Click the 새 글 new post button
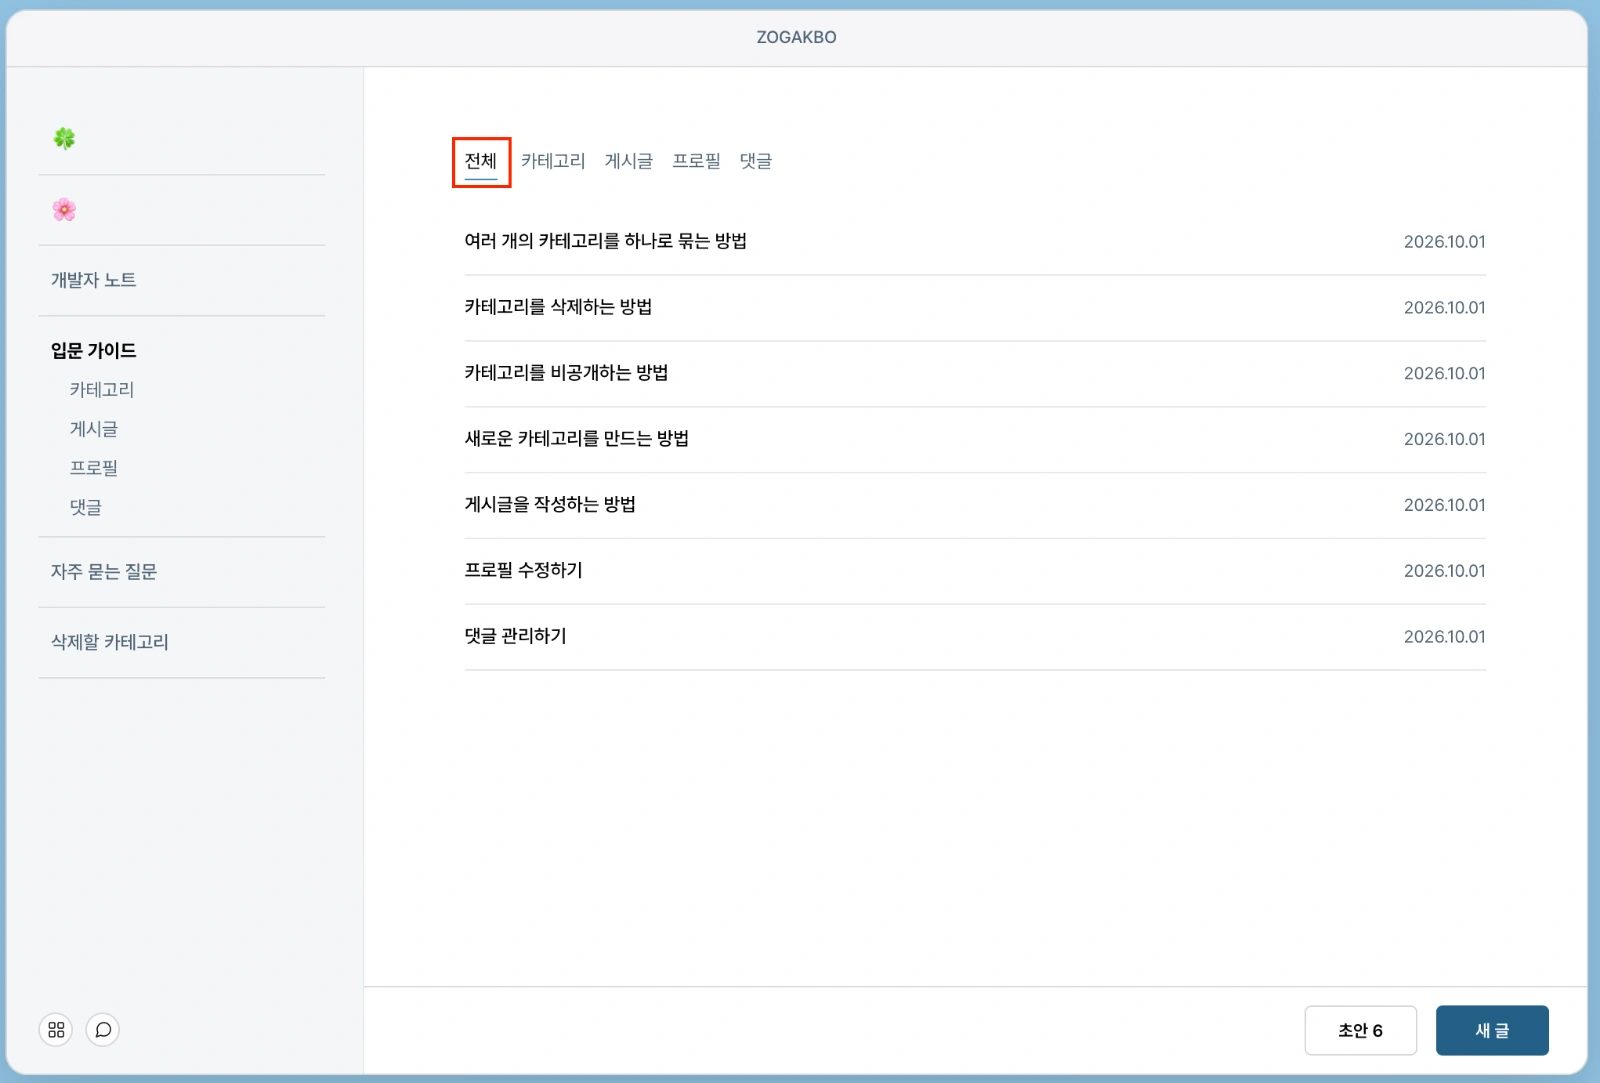This screenshot has width=1600, height=1083. (1492, 1030)
